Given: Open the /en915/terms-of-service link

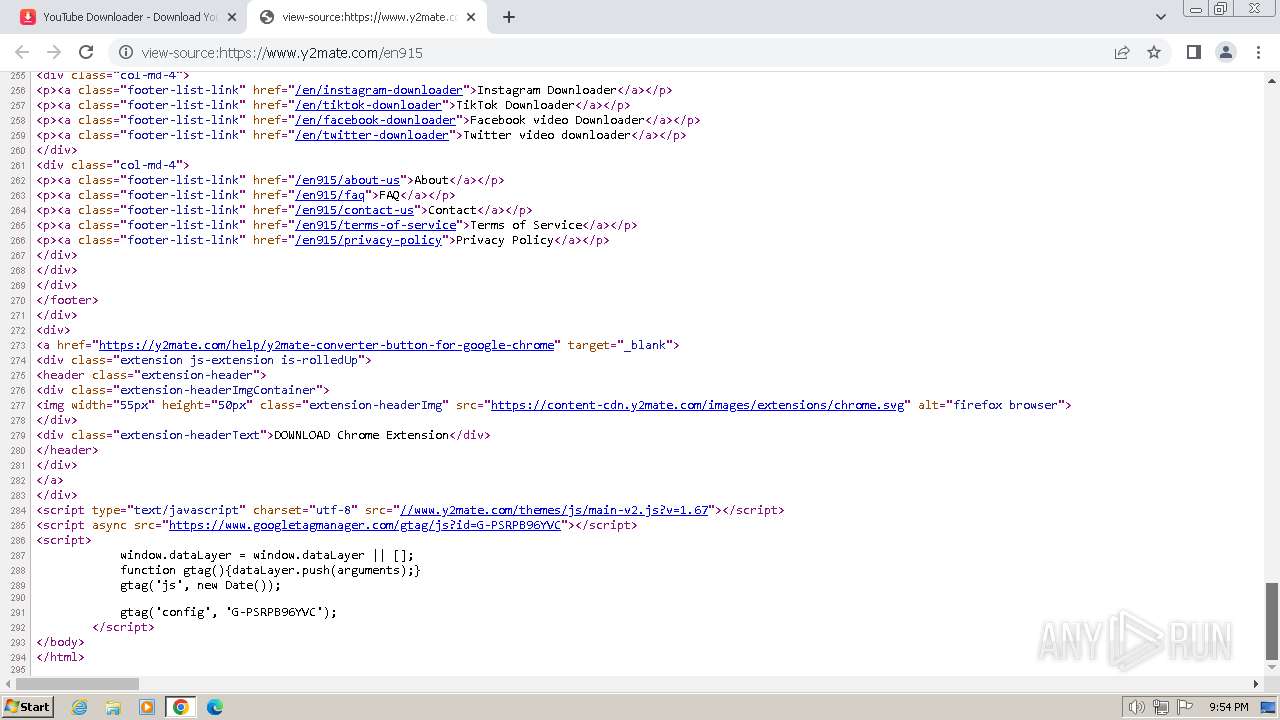Looking at the screenshot, I should (375, 225).
